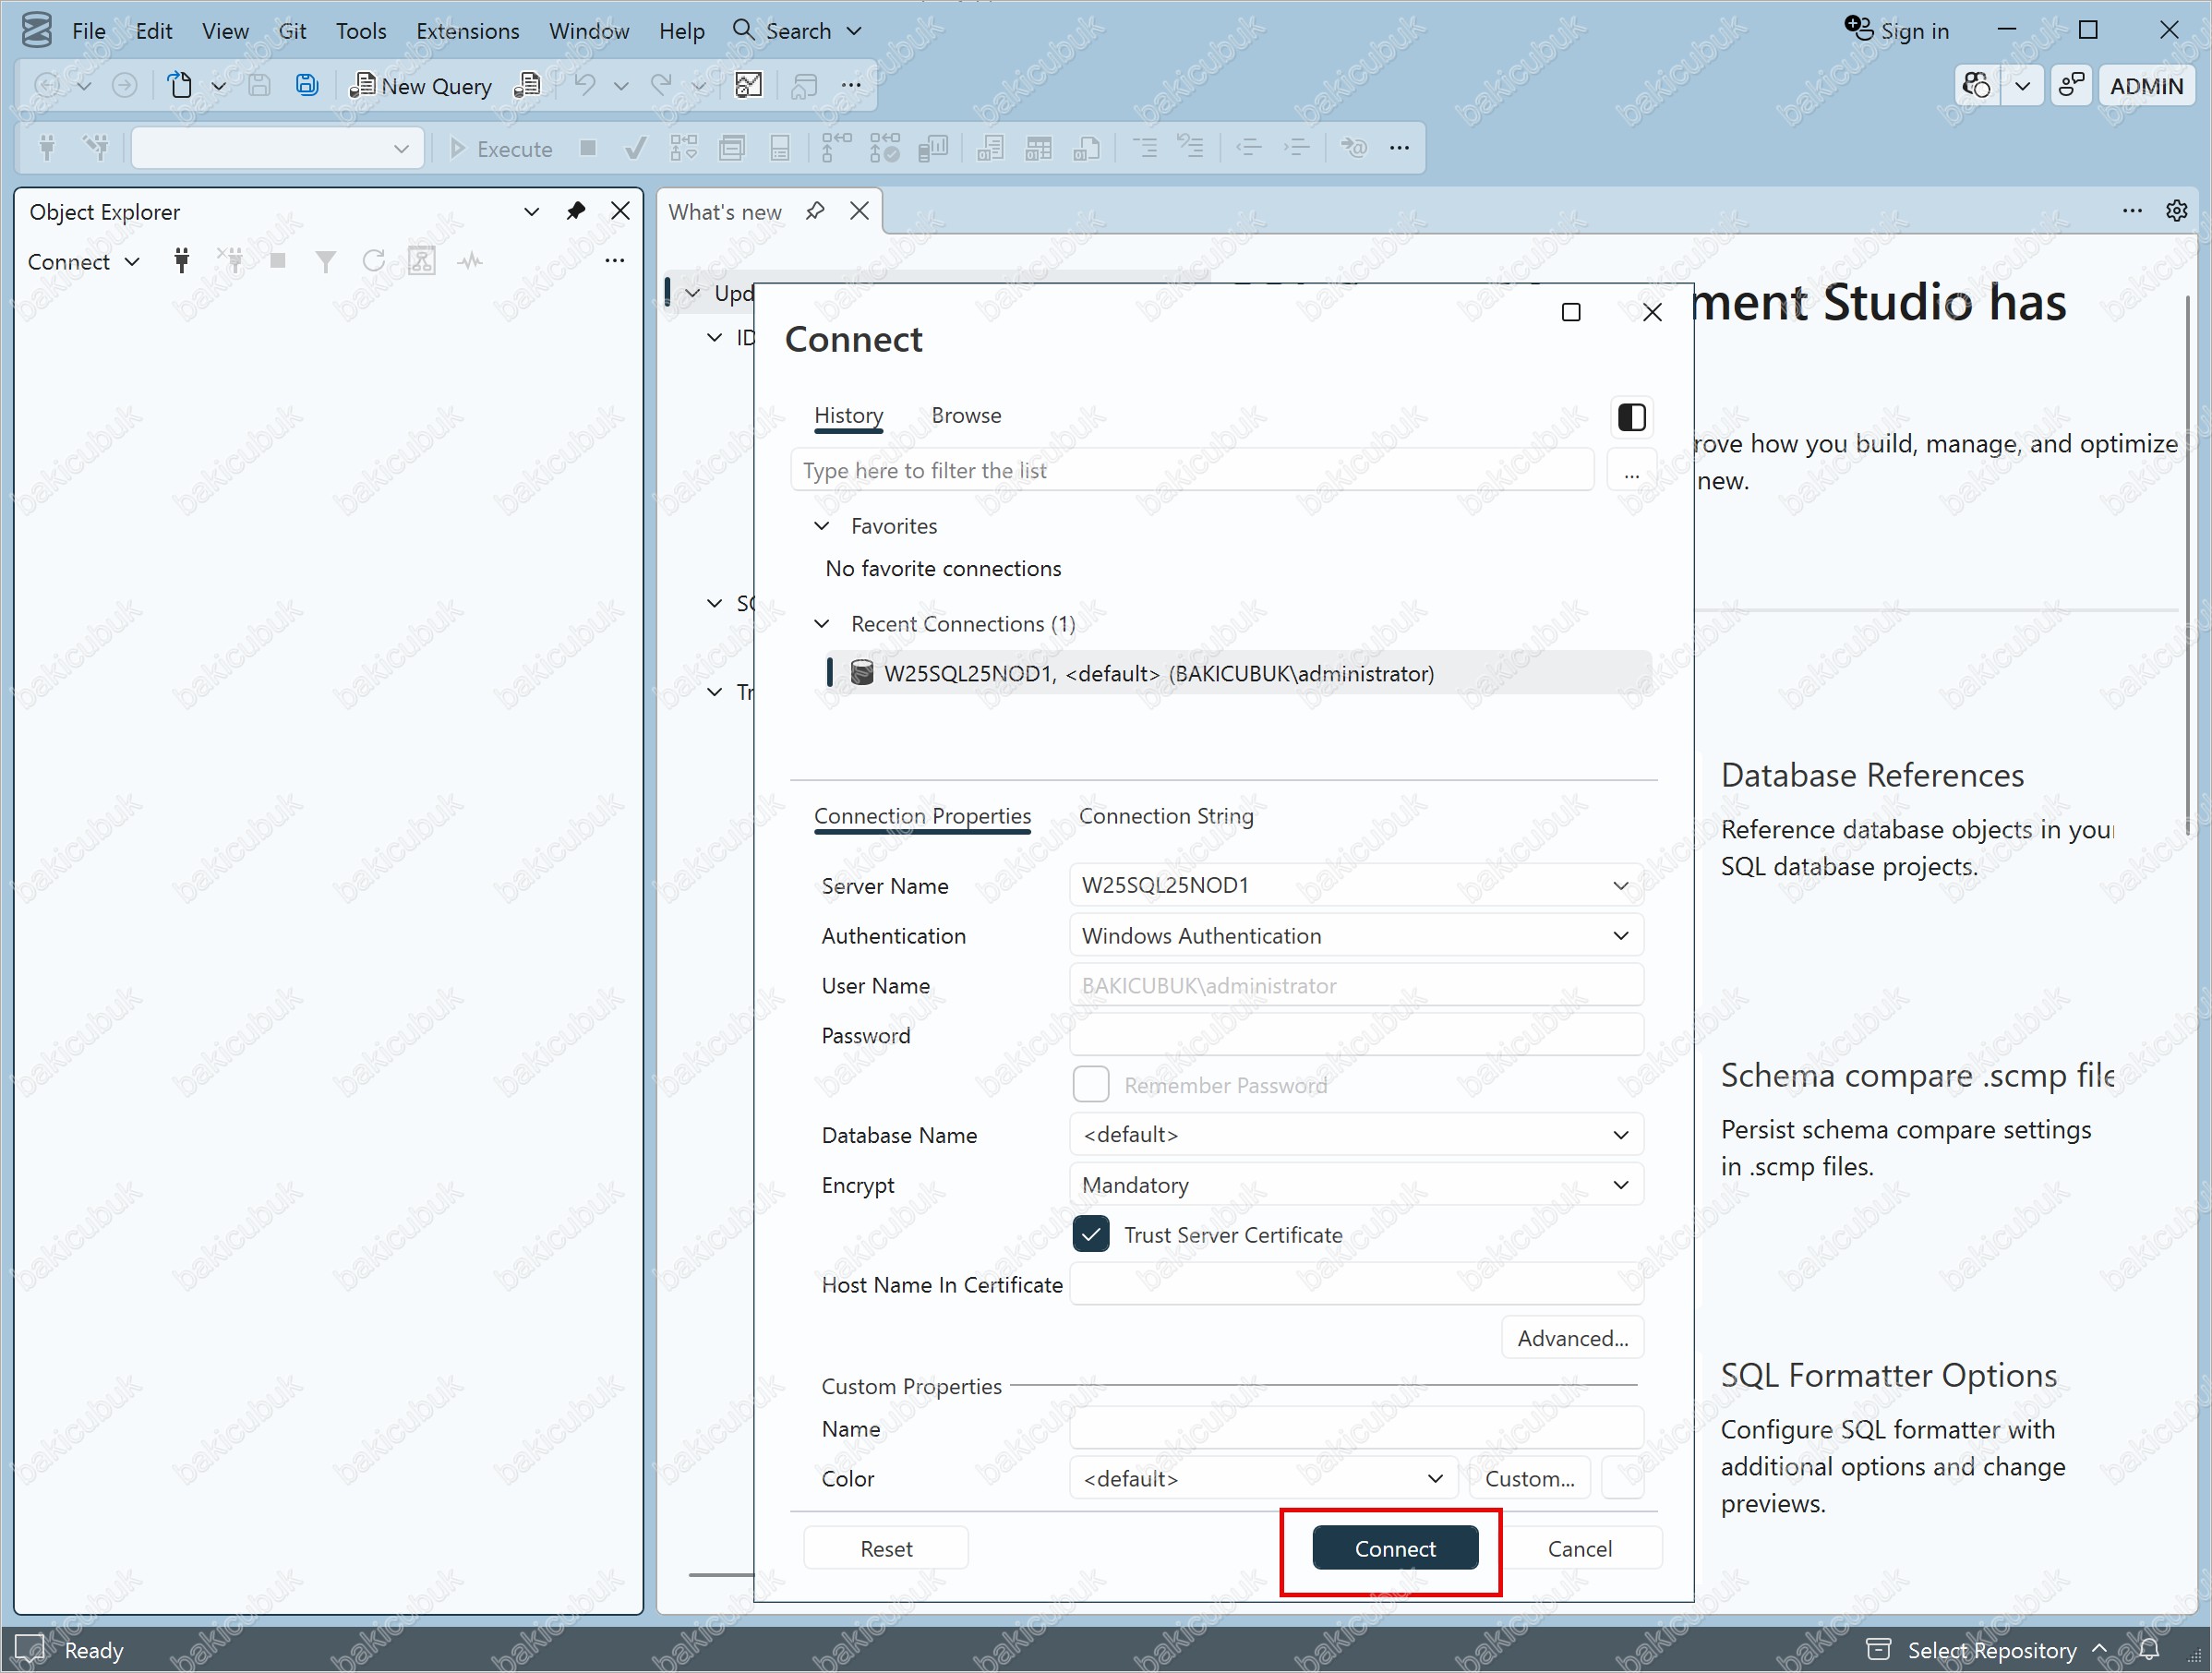Open the settings gear above the What's new page
Viewport: 2212px width, 1673px height.
[2177, 210]
